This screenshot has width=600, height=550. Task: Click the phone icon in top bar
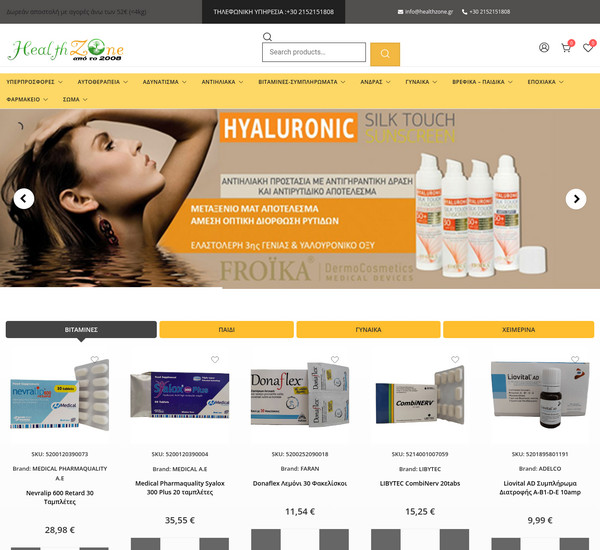coord(465,12)
